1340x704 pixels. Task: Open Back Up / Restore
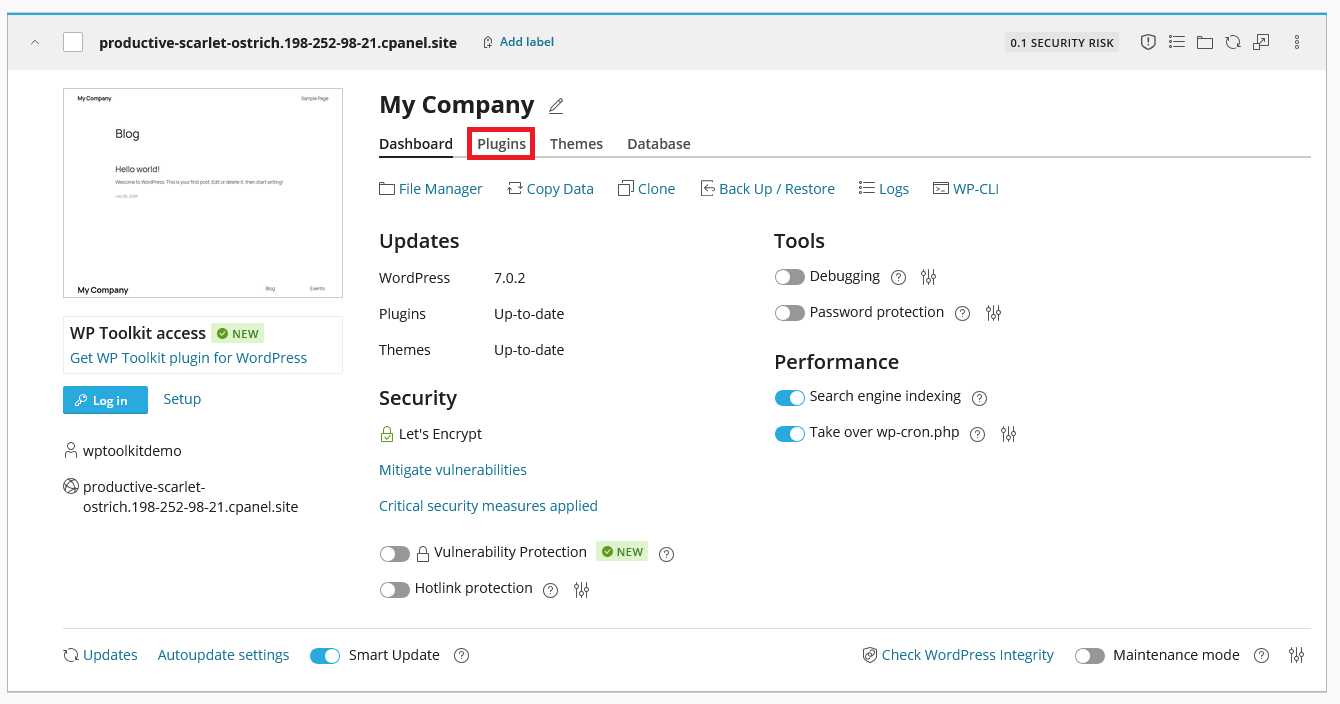[767, 189]
